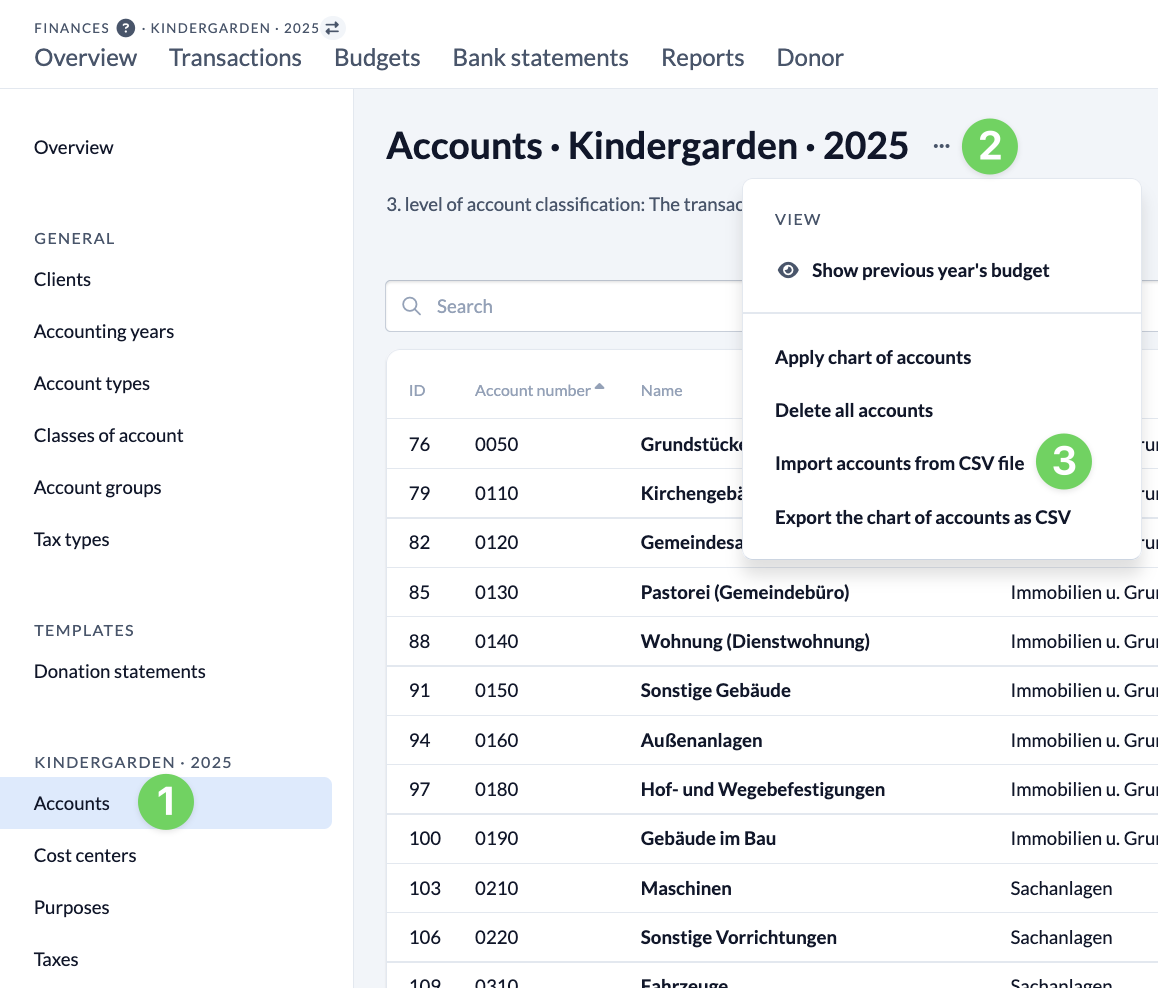Open the Pastorei (Gemeindebüro) account row
The width and height of the screenshot is (1158, 988).
(744, 592)
